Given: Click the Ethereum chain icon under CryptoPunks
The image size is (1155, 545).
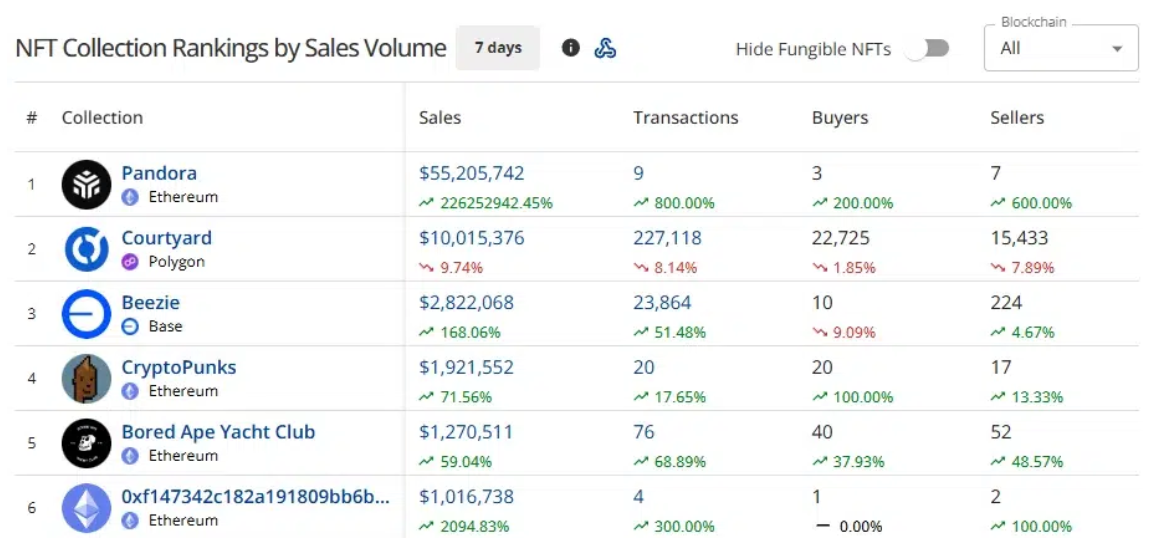Looking at the screenshot, I should [130, 392].
